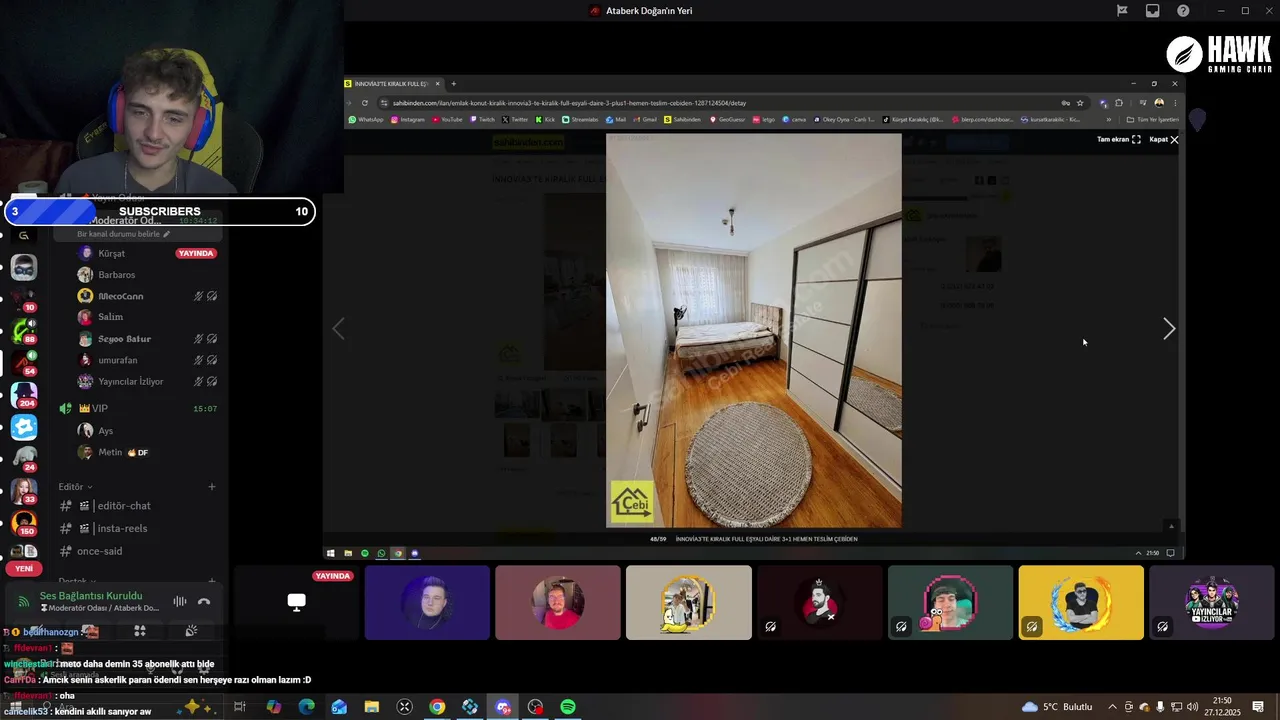Open the taskbar volume control
1280x720 pixels.
(x=1193, y=707)
